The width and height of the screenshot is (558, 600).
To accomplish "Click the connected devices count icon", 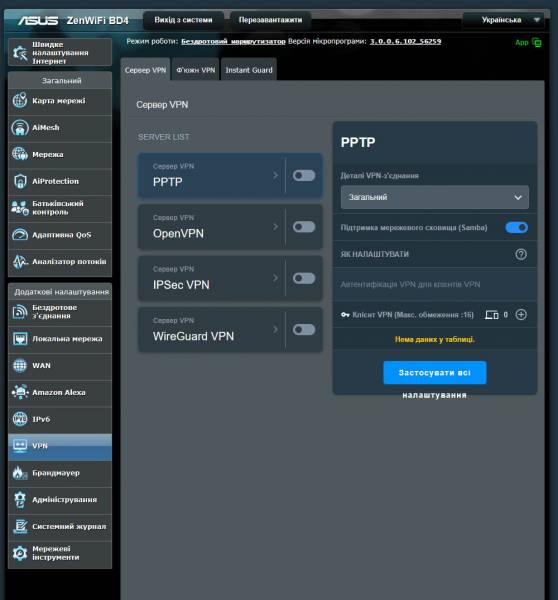I will (x=492, y=315).
